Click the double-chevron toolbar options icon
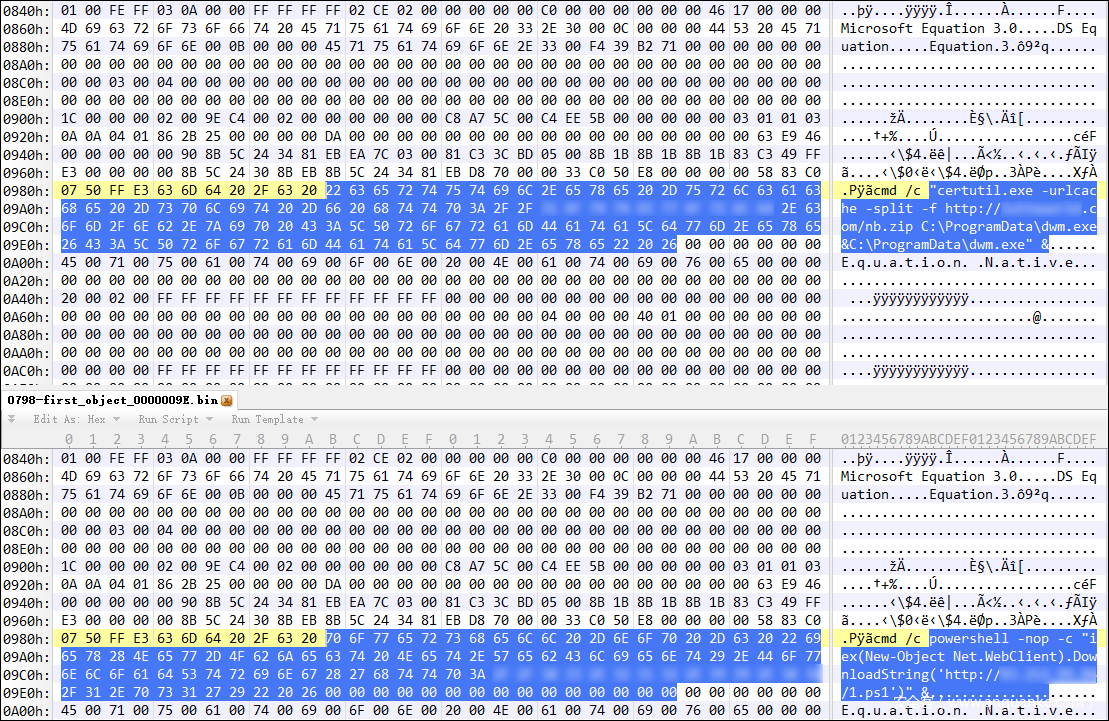Screen dimensions: 1109x721 point(11,420)
